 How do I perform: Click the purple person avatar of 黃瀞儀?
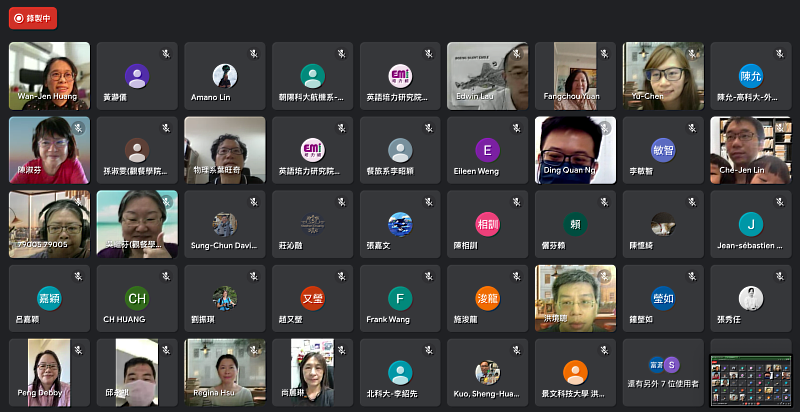click(x=137, y=76)
